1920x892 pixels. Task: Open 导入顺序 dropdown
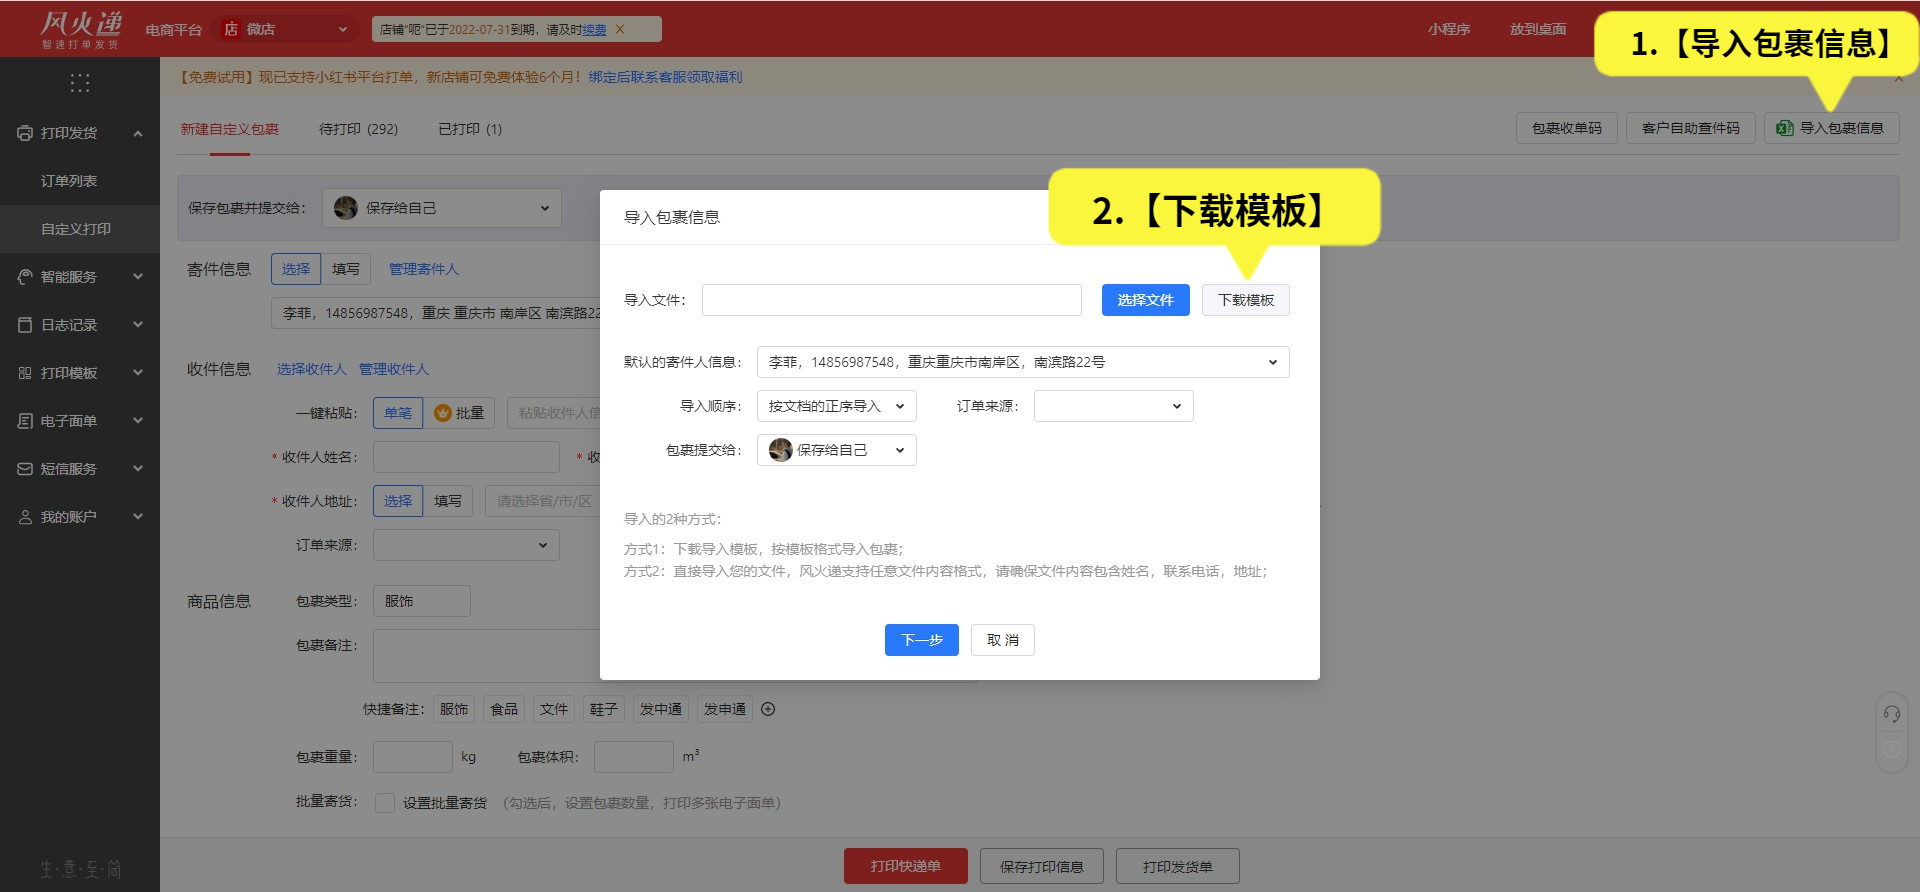[x=837, y=406]
